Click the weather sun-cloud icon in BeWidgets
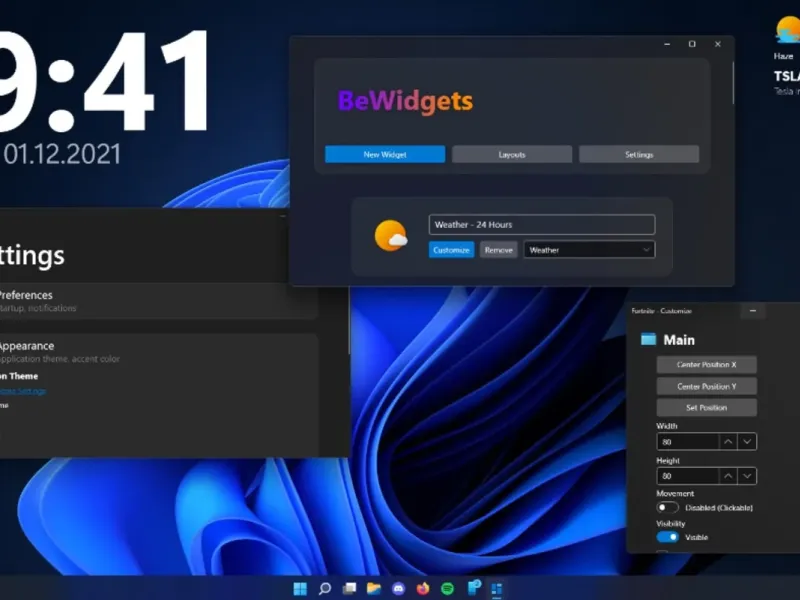 pyautogui.click(x=391, y=236)
